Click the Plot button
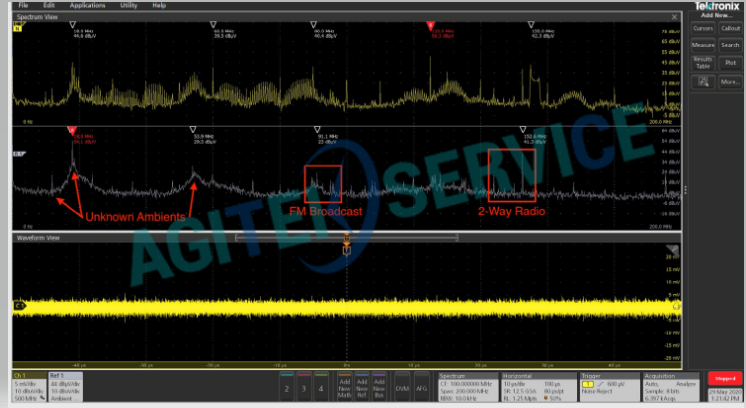Image resolution: width=746 pixels, height=408 pixels. click(730, 63)
